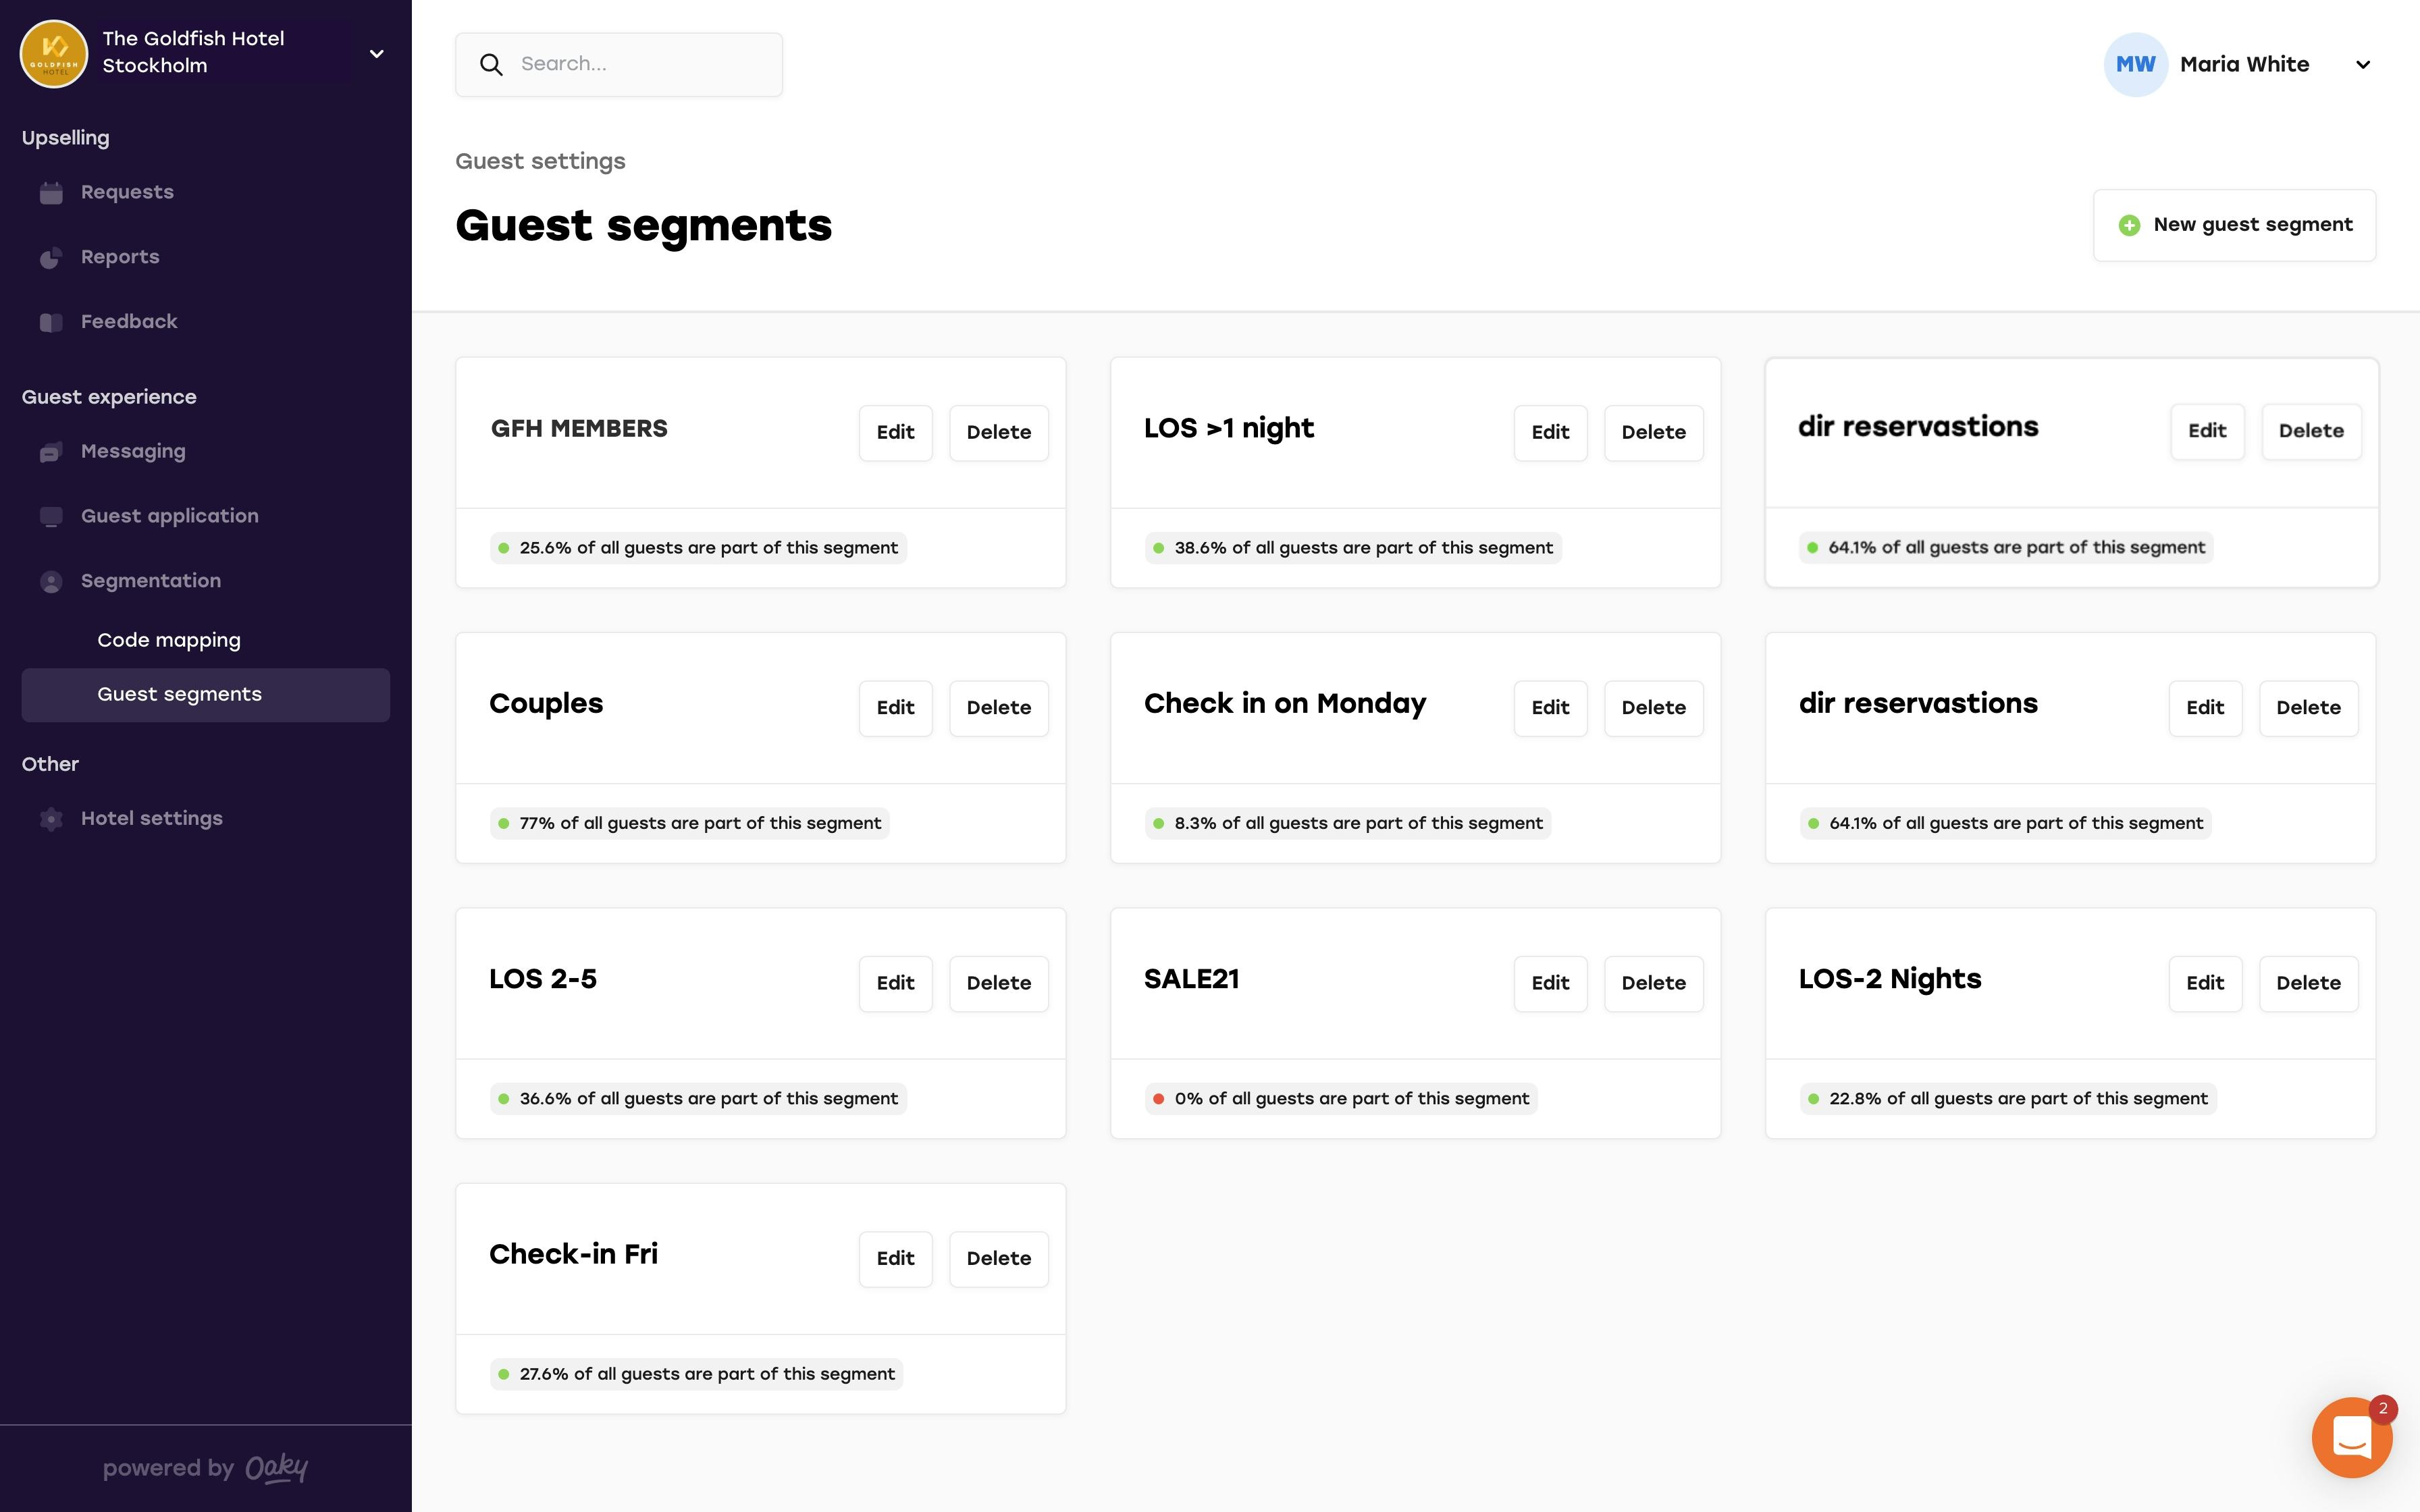Click the MW user avatar
Image resolution: width=2420 pixels, height=1512 pixels.
click(x=2135, y=65)
